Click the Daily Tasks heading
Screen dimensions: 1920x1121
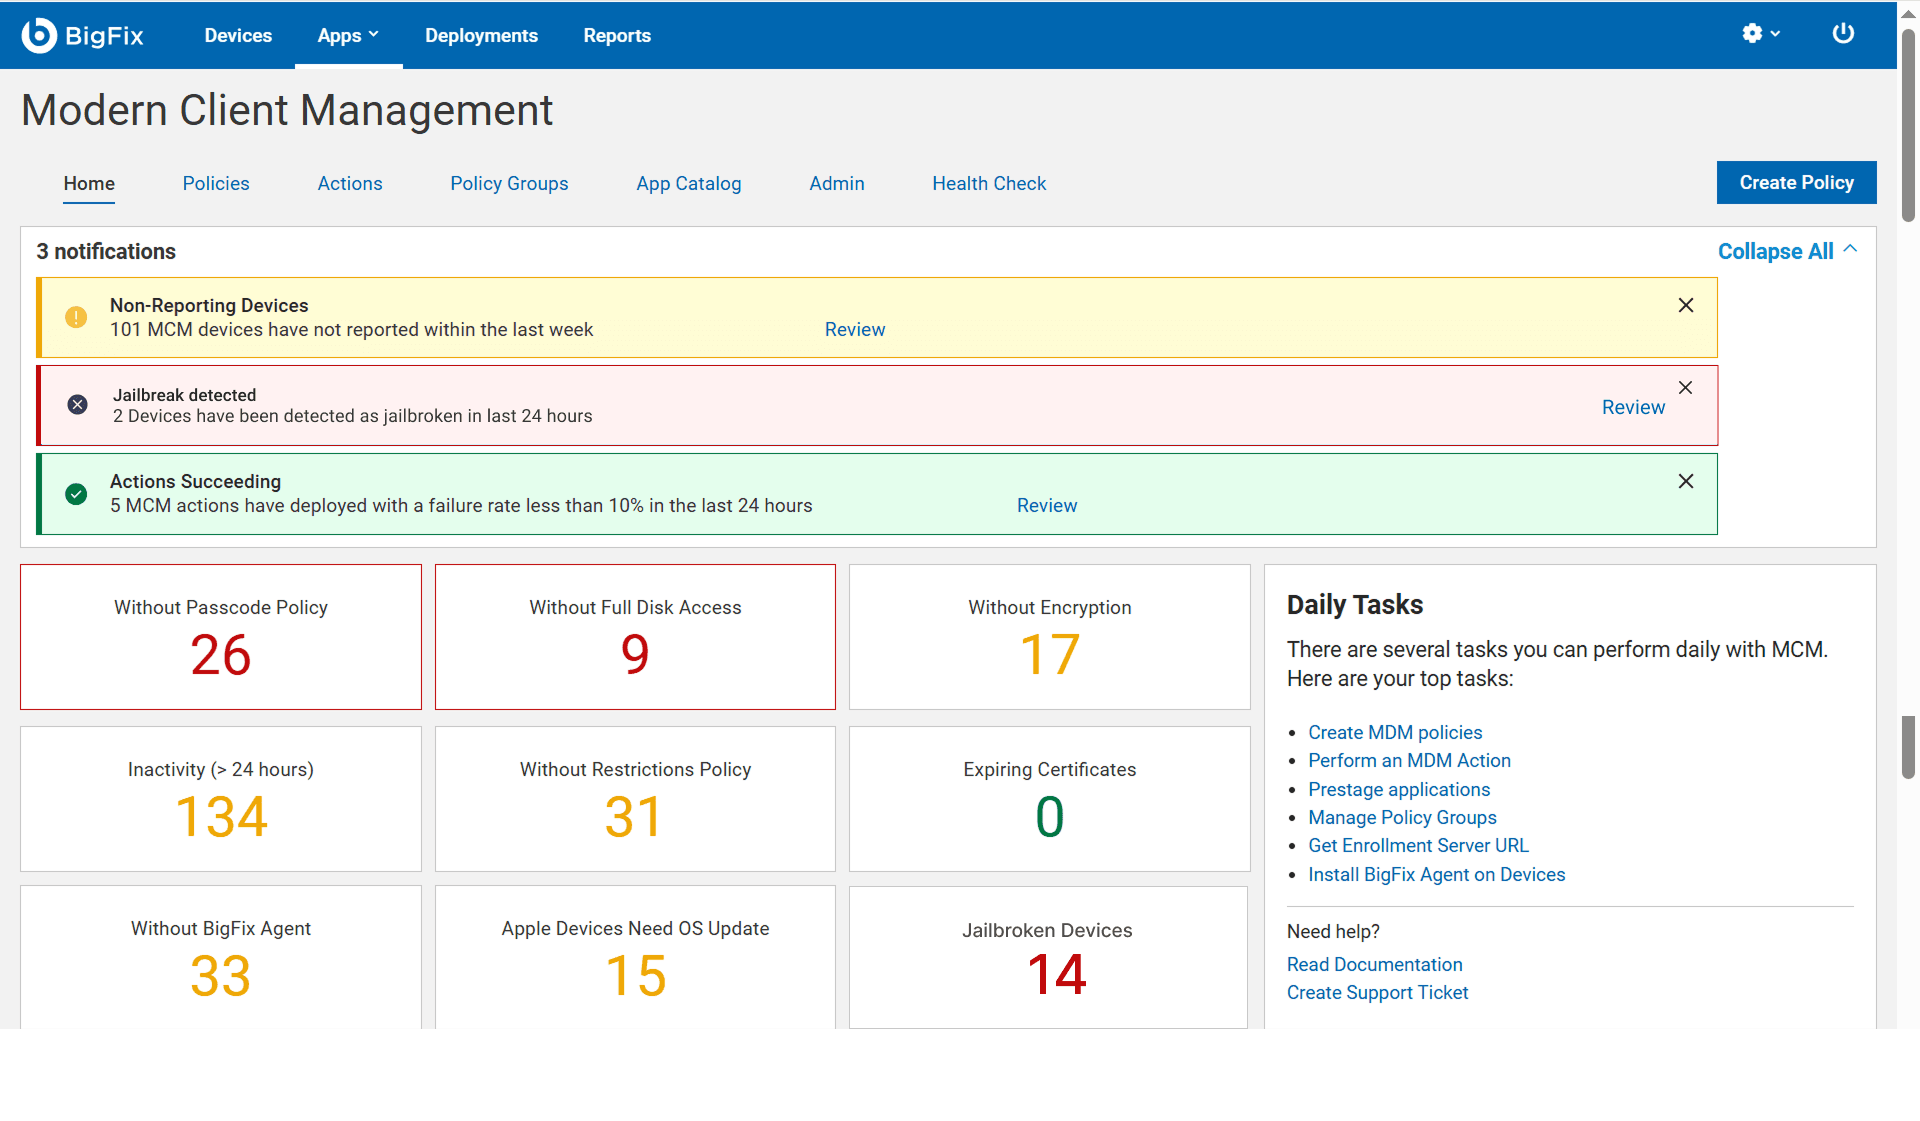[x=1355, y=605]
